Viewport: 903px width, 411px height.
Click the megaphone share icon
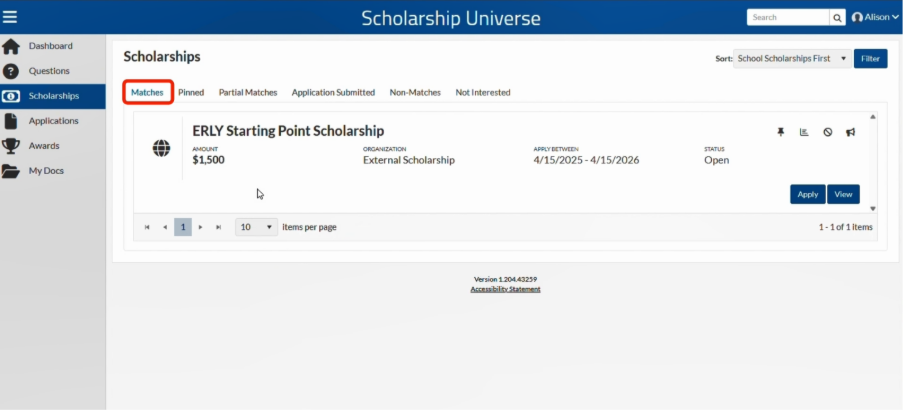click(x=851, y=132)
